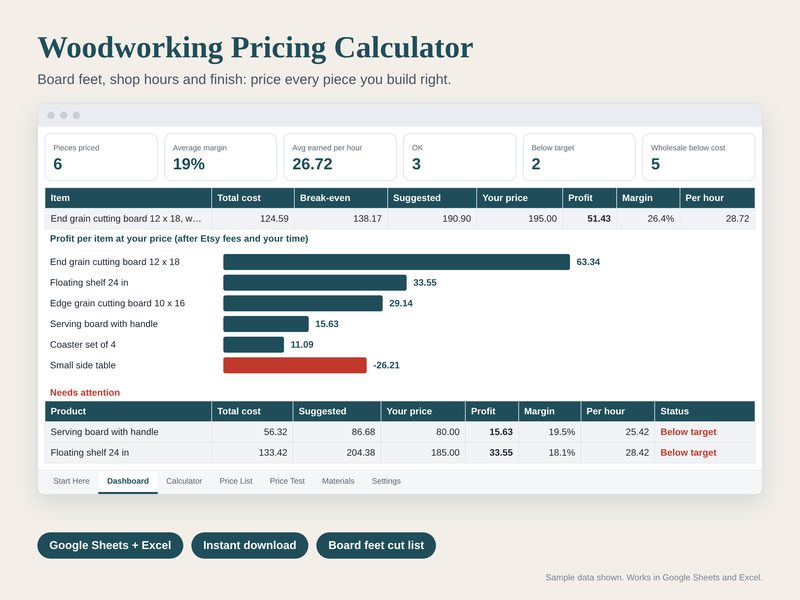Click the 185.00 your price cell
The width and height of the screenshot is (800, 600).
pyautogui.click(x=423, y=453)
